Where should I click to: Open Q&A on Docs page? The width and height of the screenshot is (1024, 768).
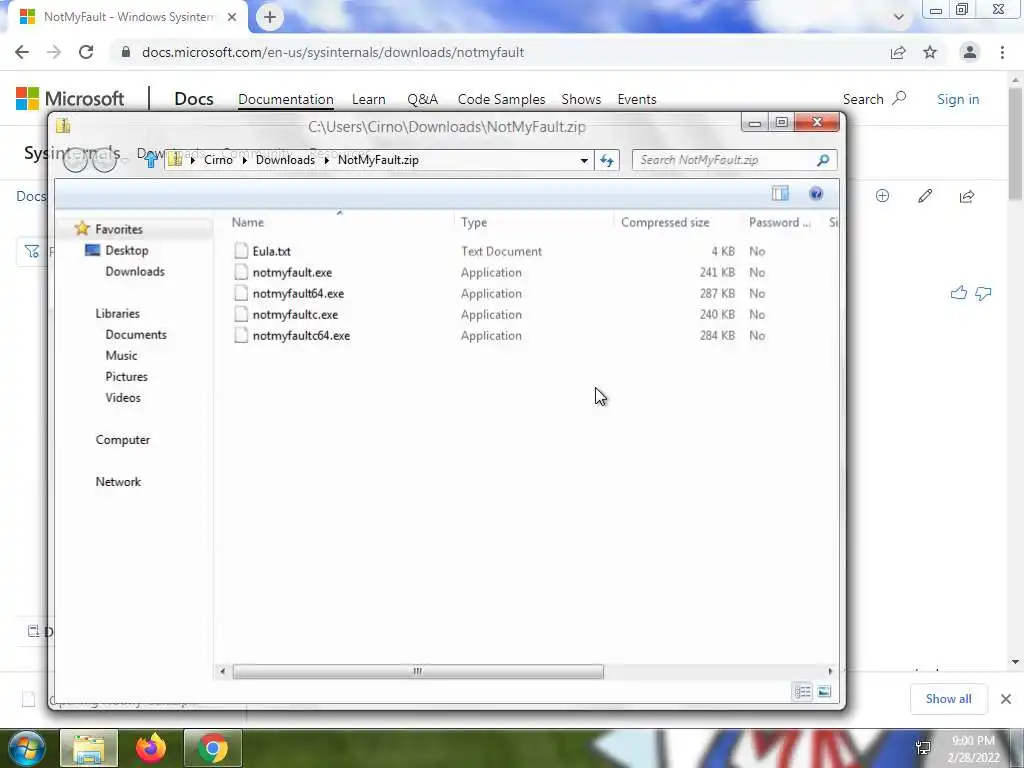[423, 99]
